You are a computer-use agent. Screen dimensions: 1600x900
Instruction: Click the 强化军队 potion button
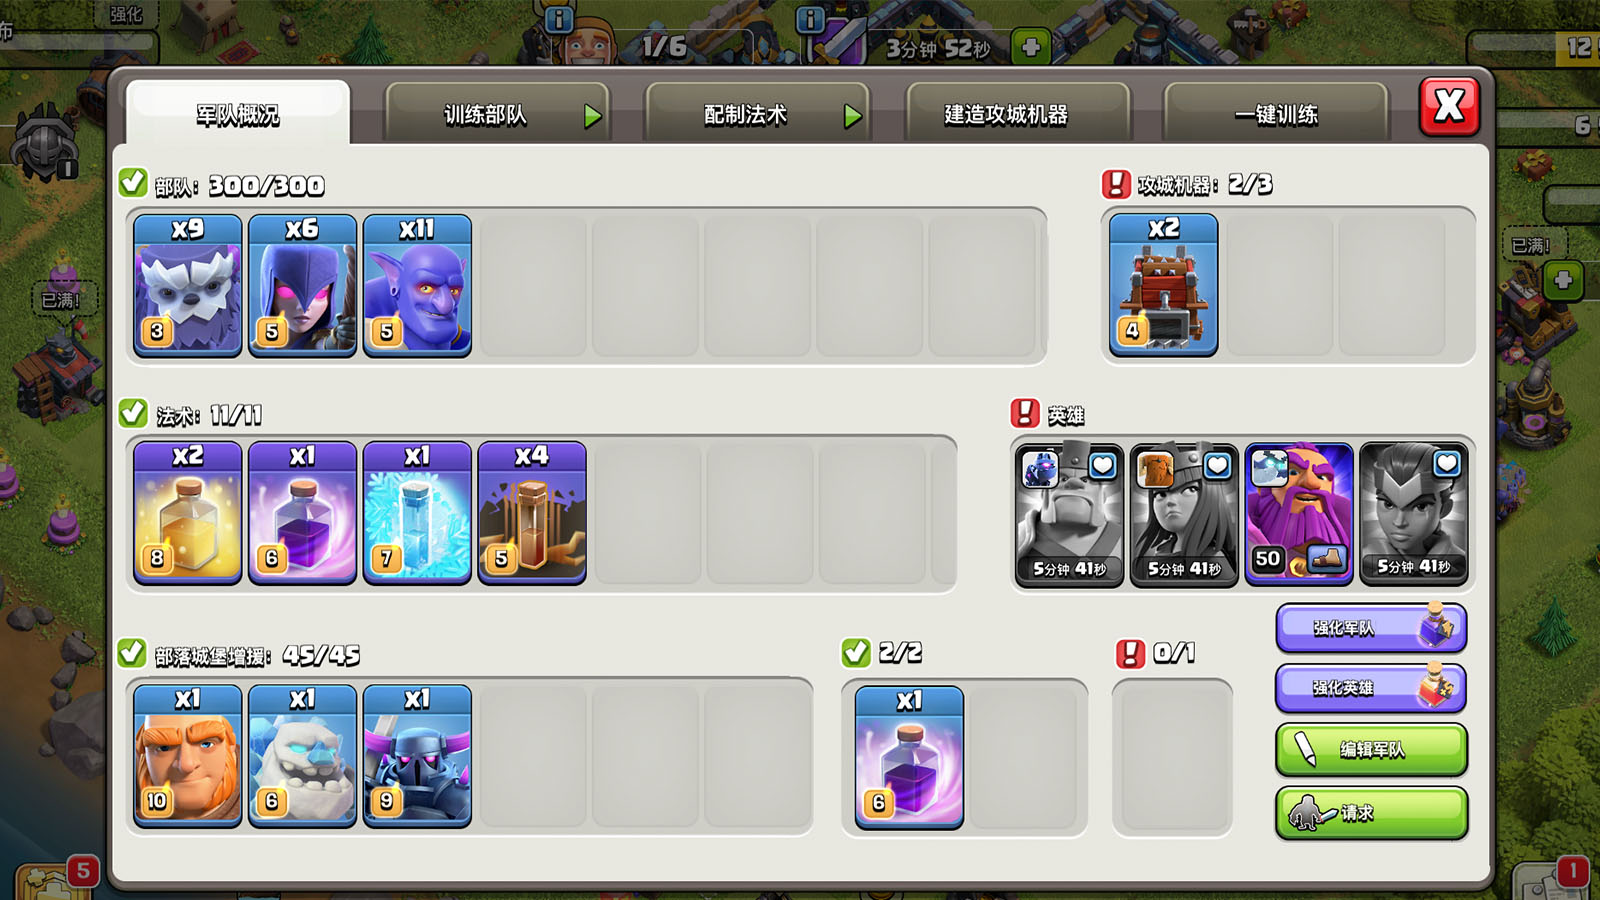[1372, 628]
